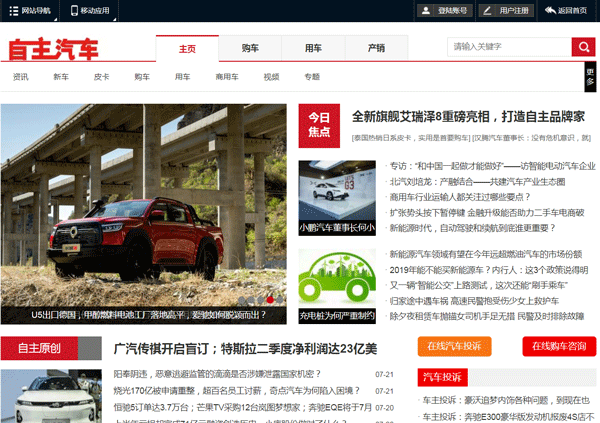This screenshot has height=423, width=600.
Task: Open 资讯 in the sub navigation
Action: [20, 77]
